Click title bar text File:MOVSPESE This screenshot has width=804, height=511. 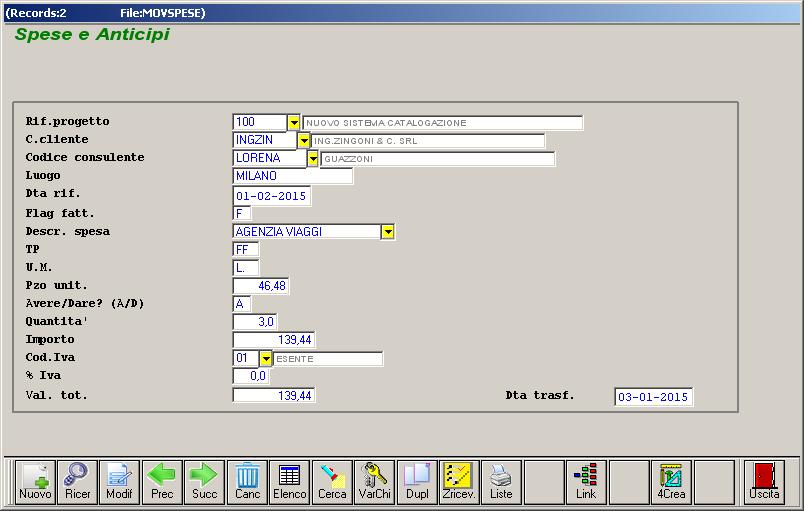(x=163, y=13)
